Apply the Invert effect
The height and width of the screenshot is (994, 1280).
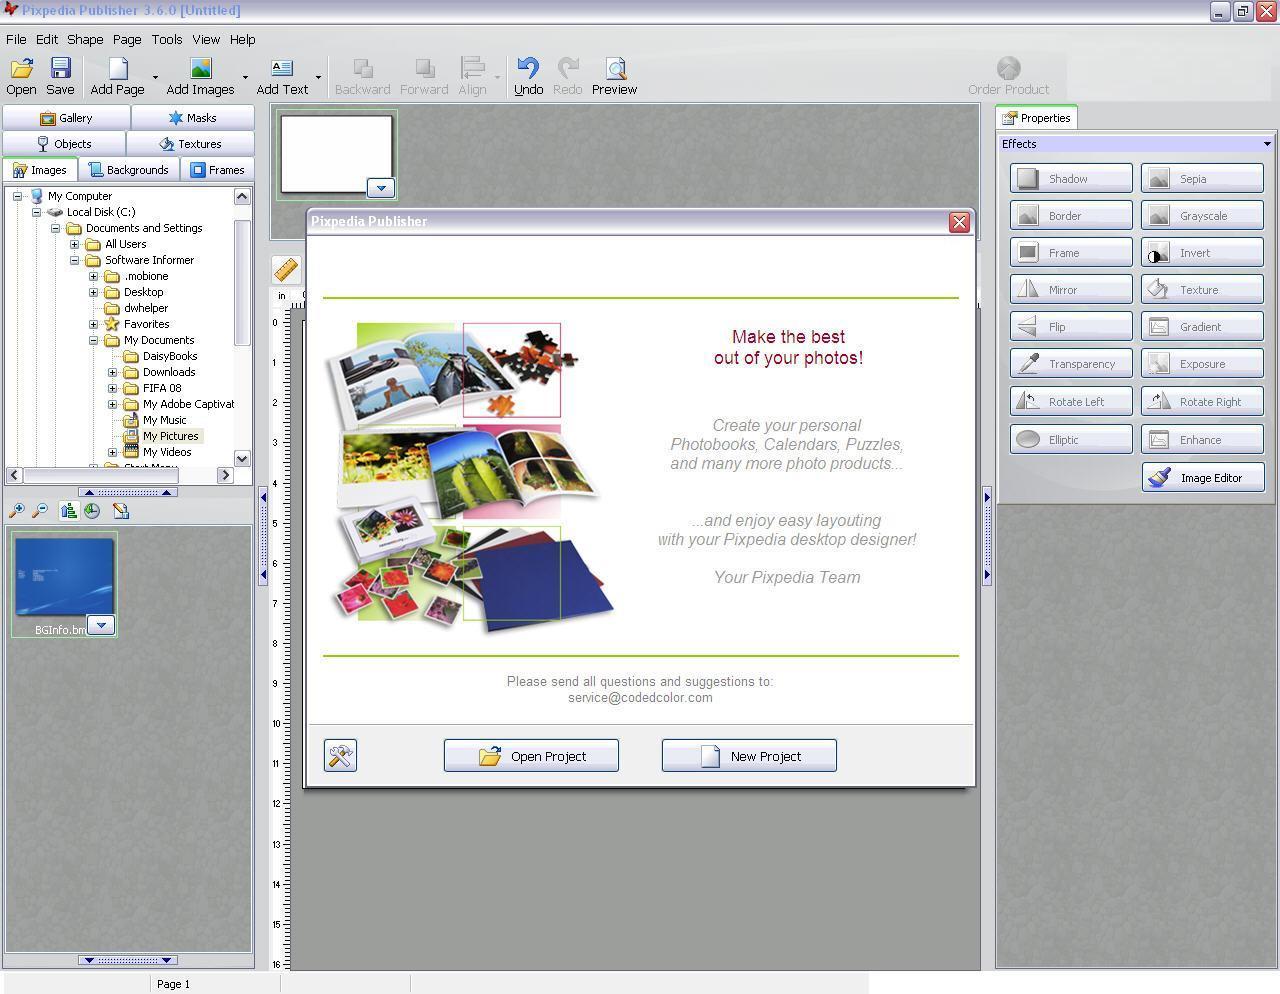(x=1202, y=253)
